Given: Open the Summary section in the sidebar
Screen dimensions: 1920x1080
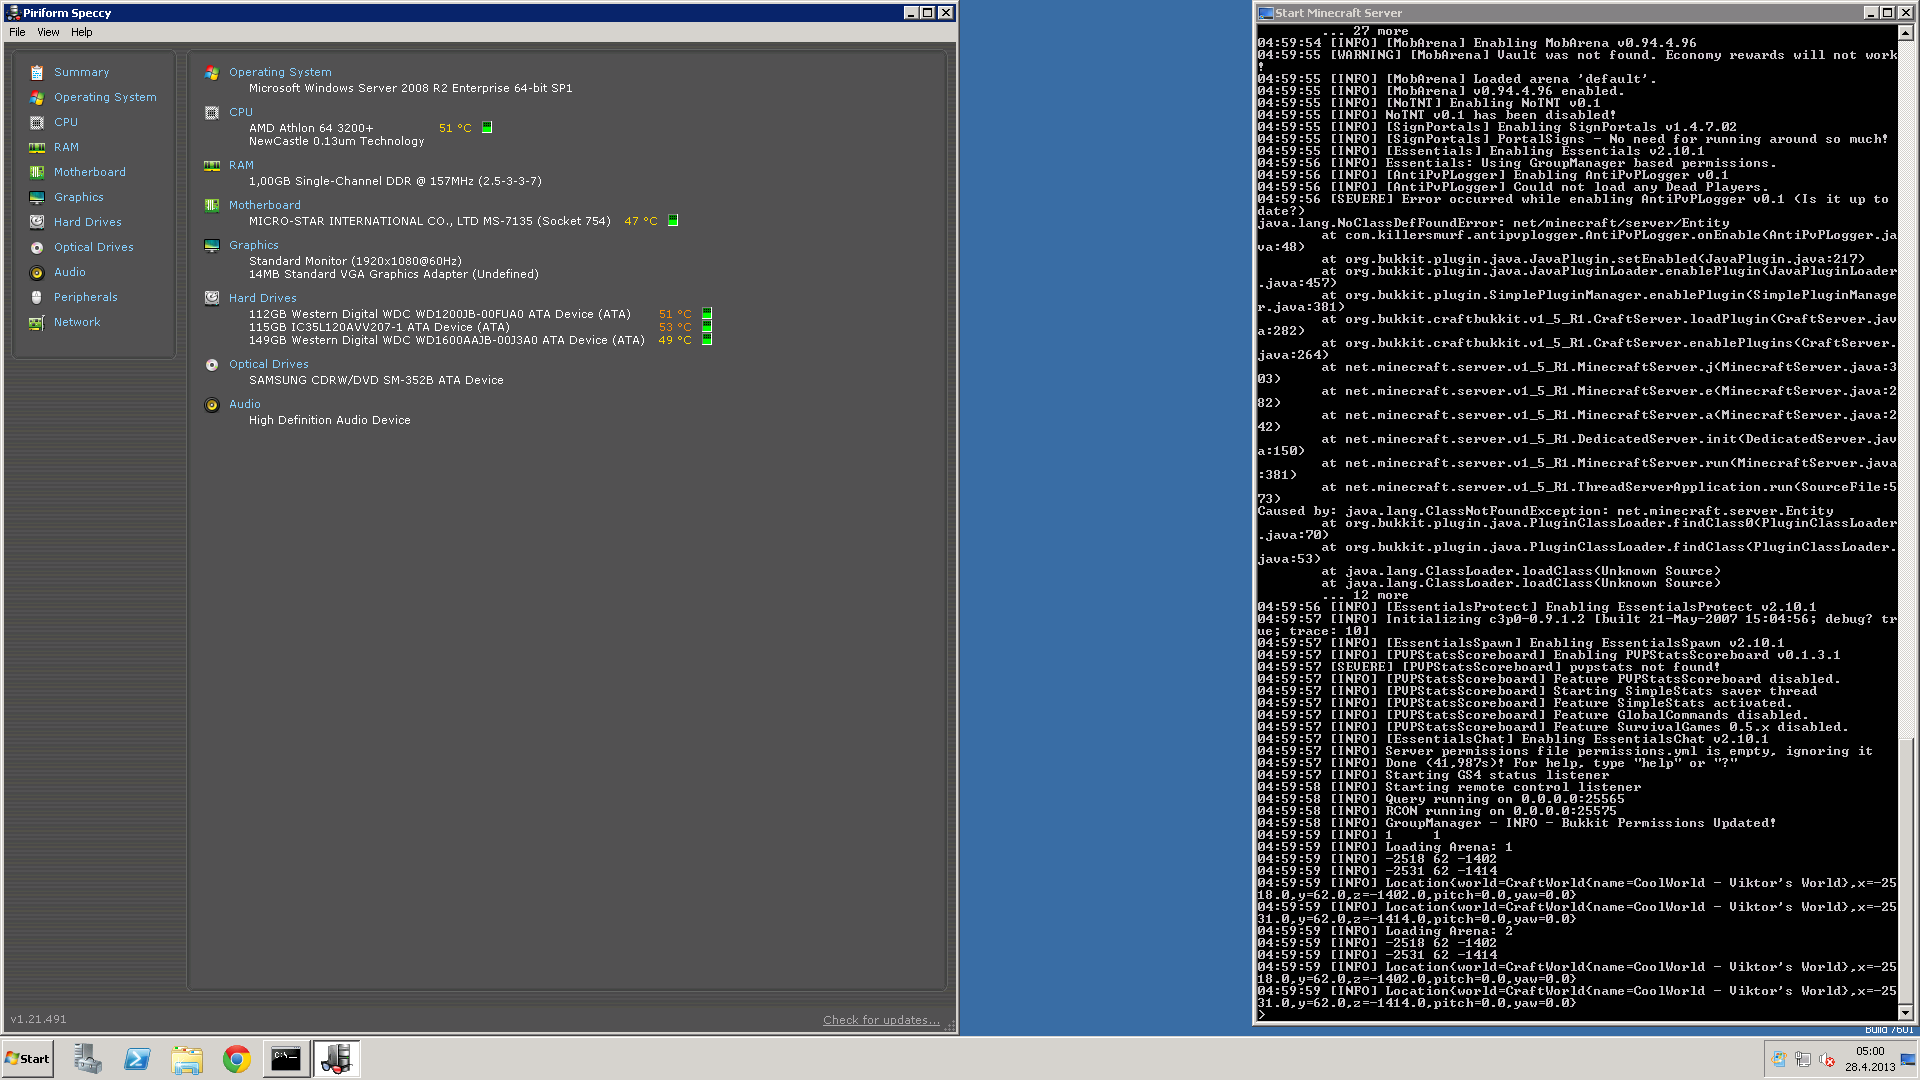Looking at the screenshot, I should pos(81,72).
